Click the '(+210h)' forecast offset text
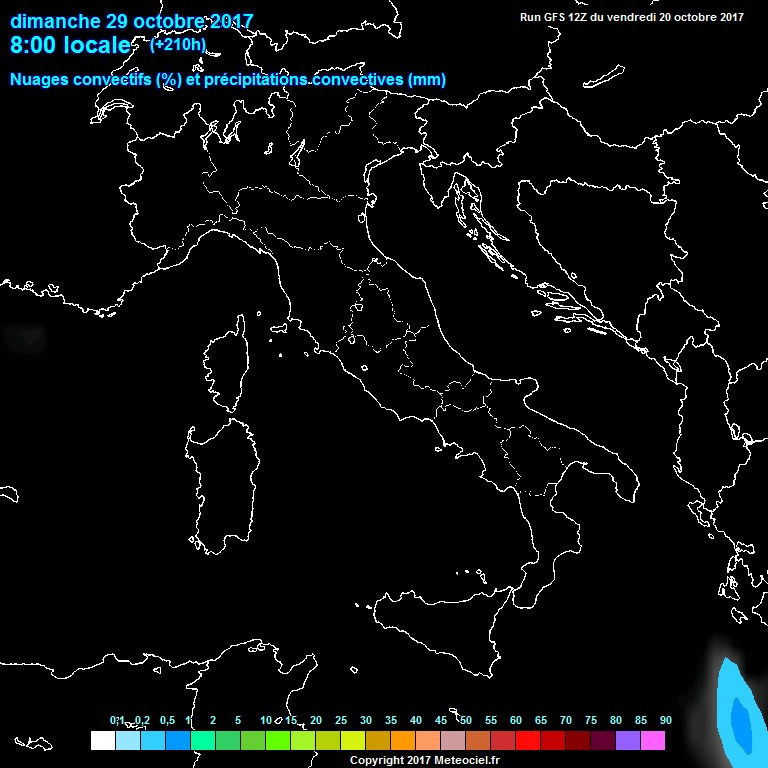 [178, 45]
